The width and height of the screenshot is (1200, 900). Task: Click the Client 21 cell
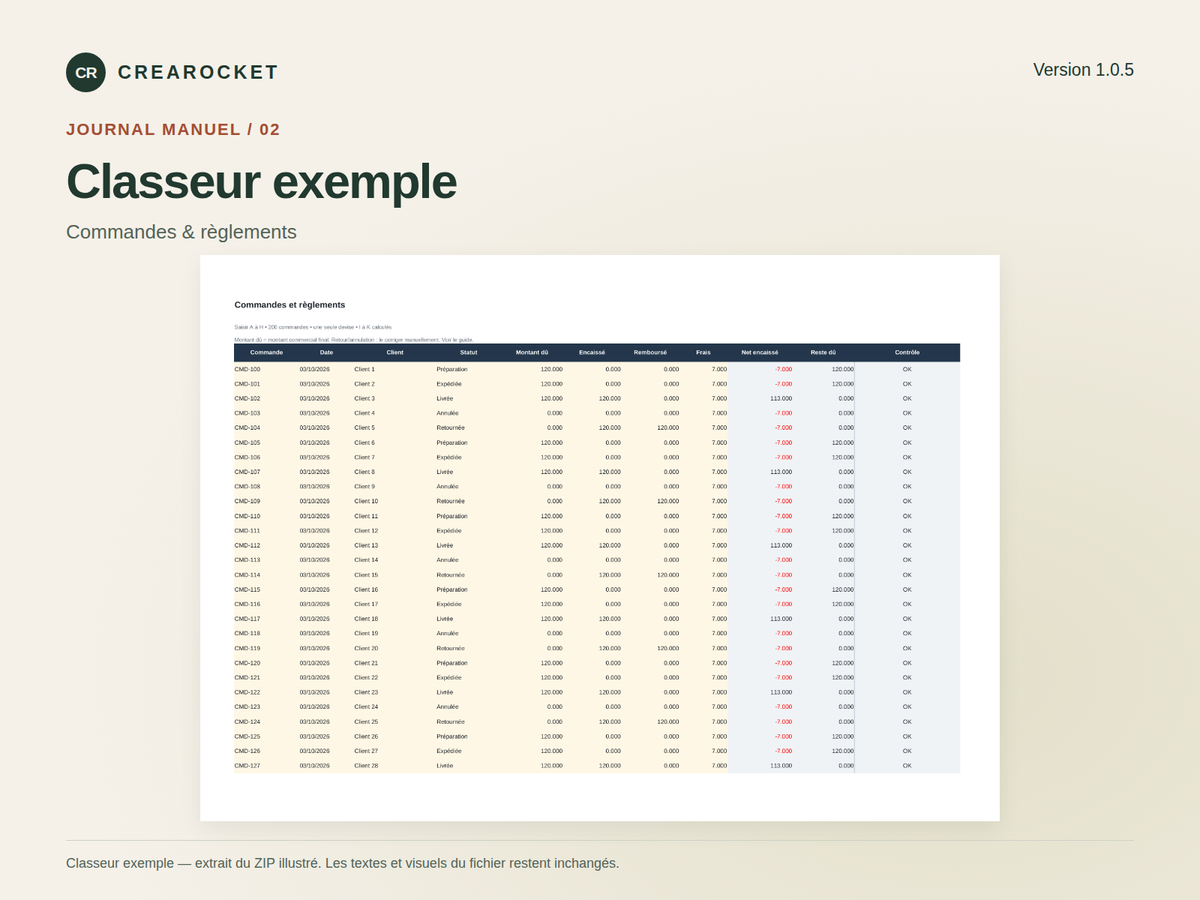click(366, 663)
